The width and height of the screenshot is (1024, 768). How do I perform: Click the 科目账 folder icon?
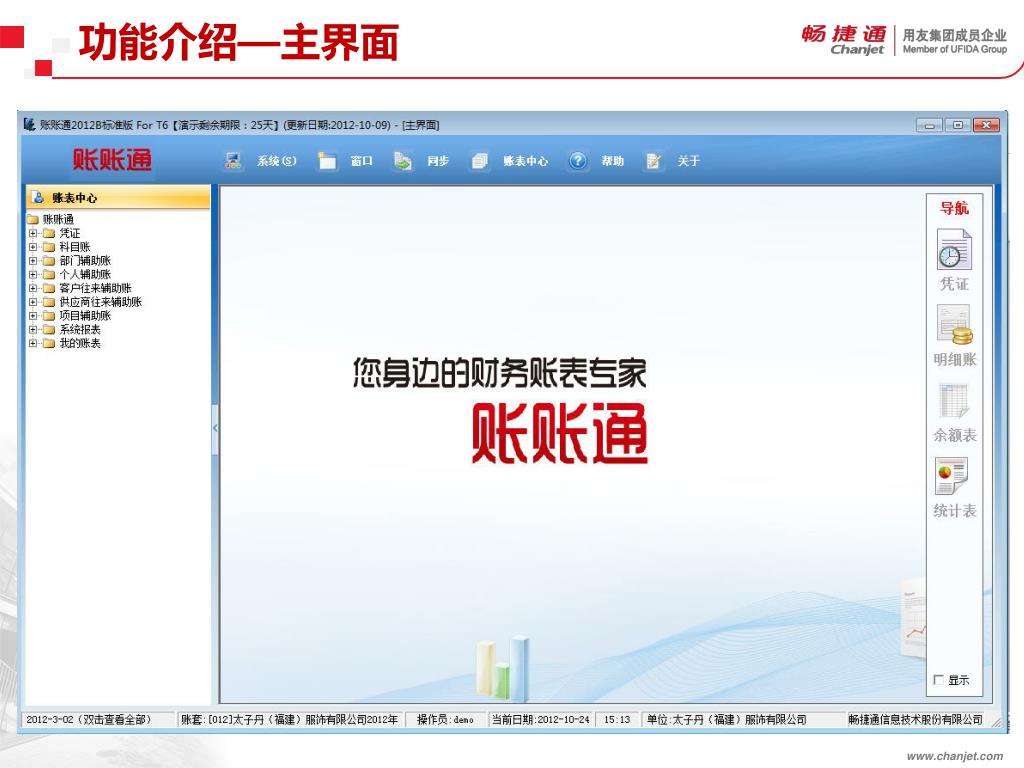[49, 247]
